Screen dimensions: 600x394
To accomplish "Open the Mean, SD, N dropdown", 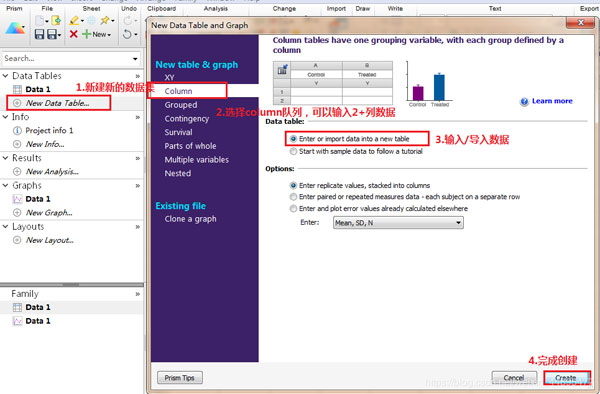I will click(398, 223).
